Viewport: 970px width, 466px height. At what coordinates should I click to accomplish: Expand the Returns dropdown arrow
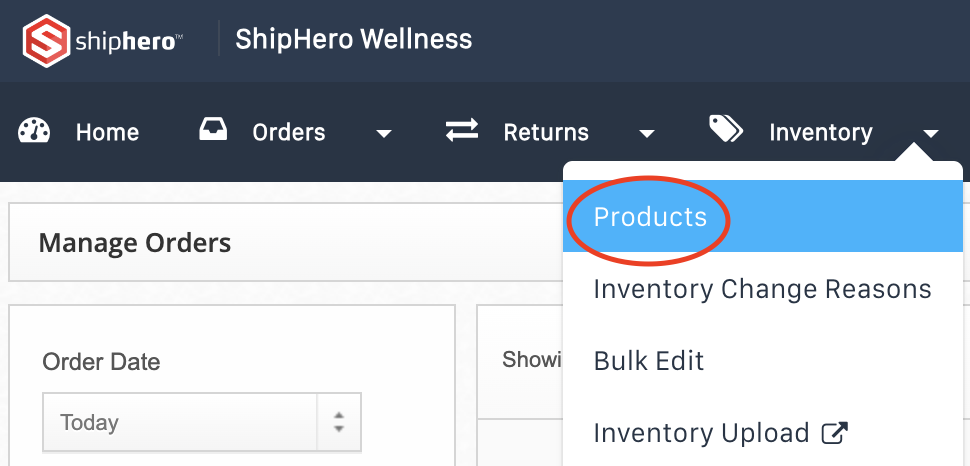tap(647, 133)
